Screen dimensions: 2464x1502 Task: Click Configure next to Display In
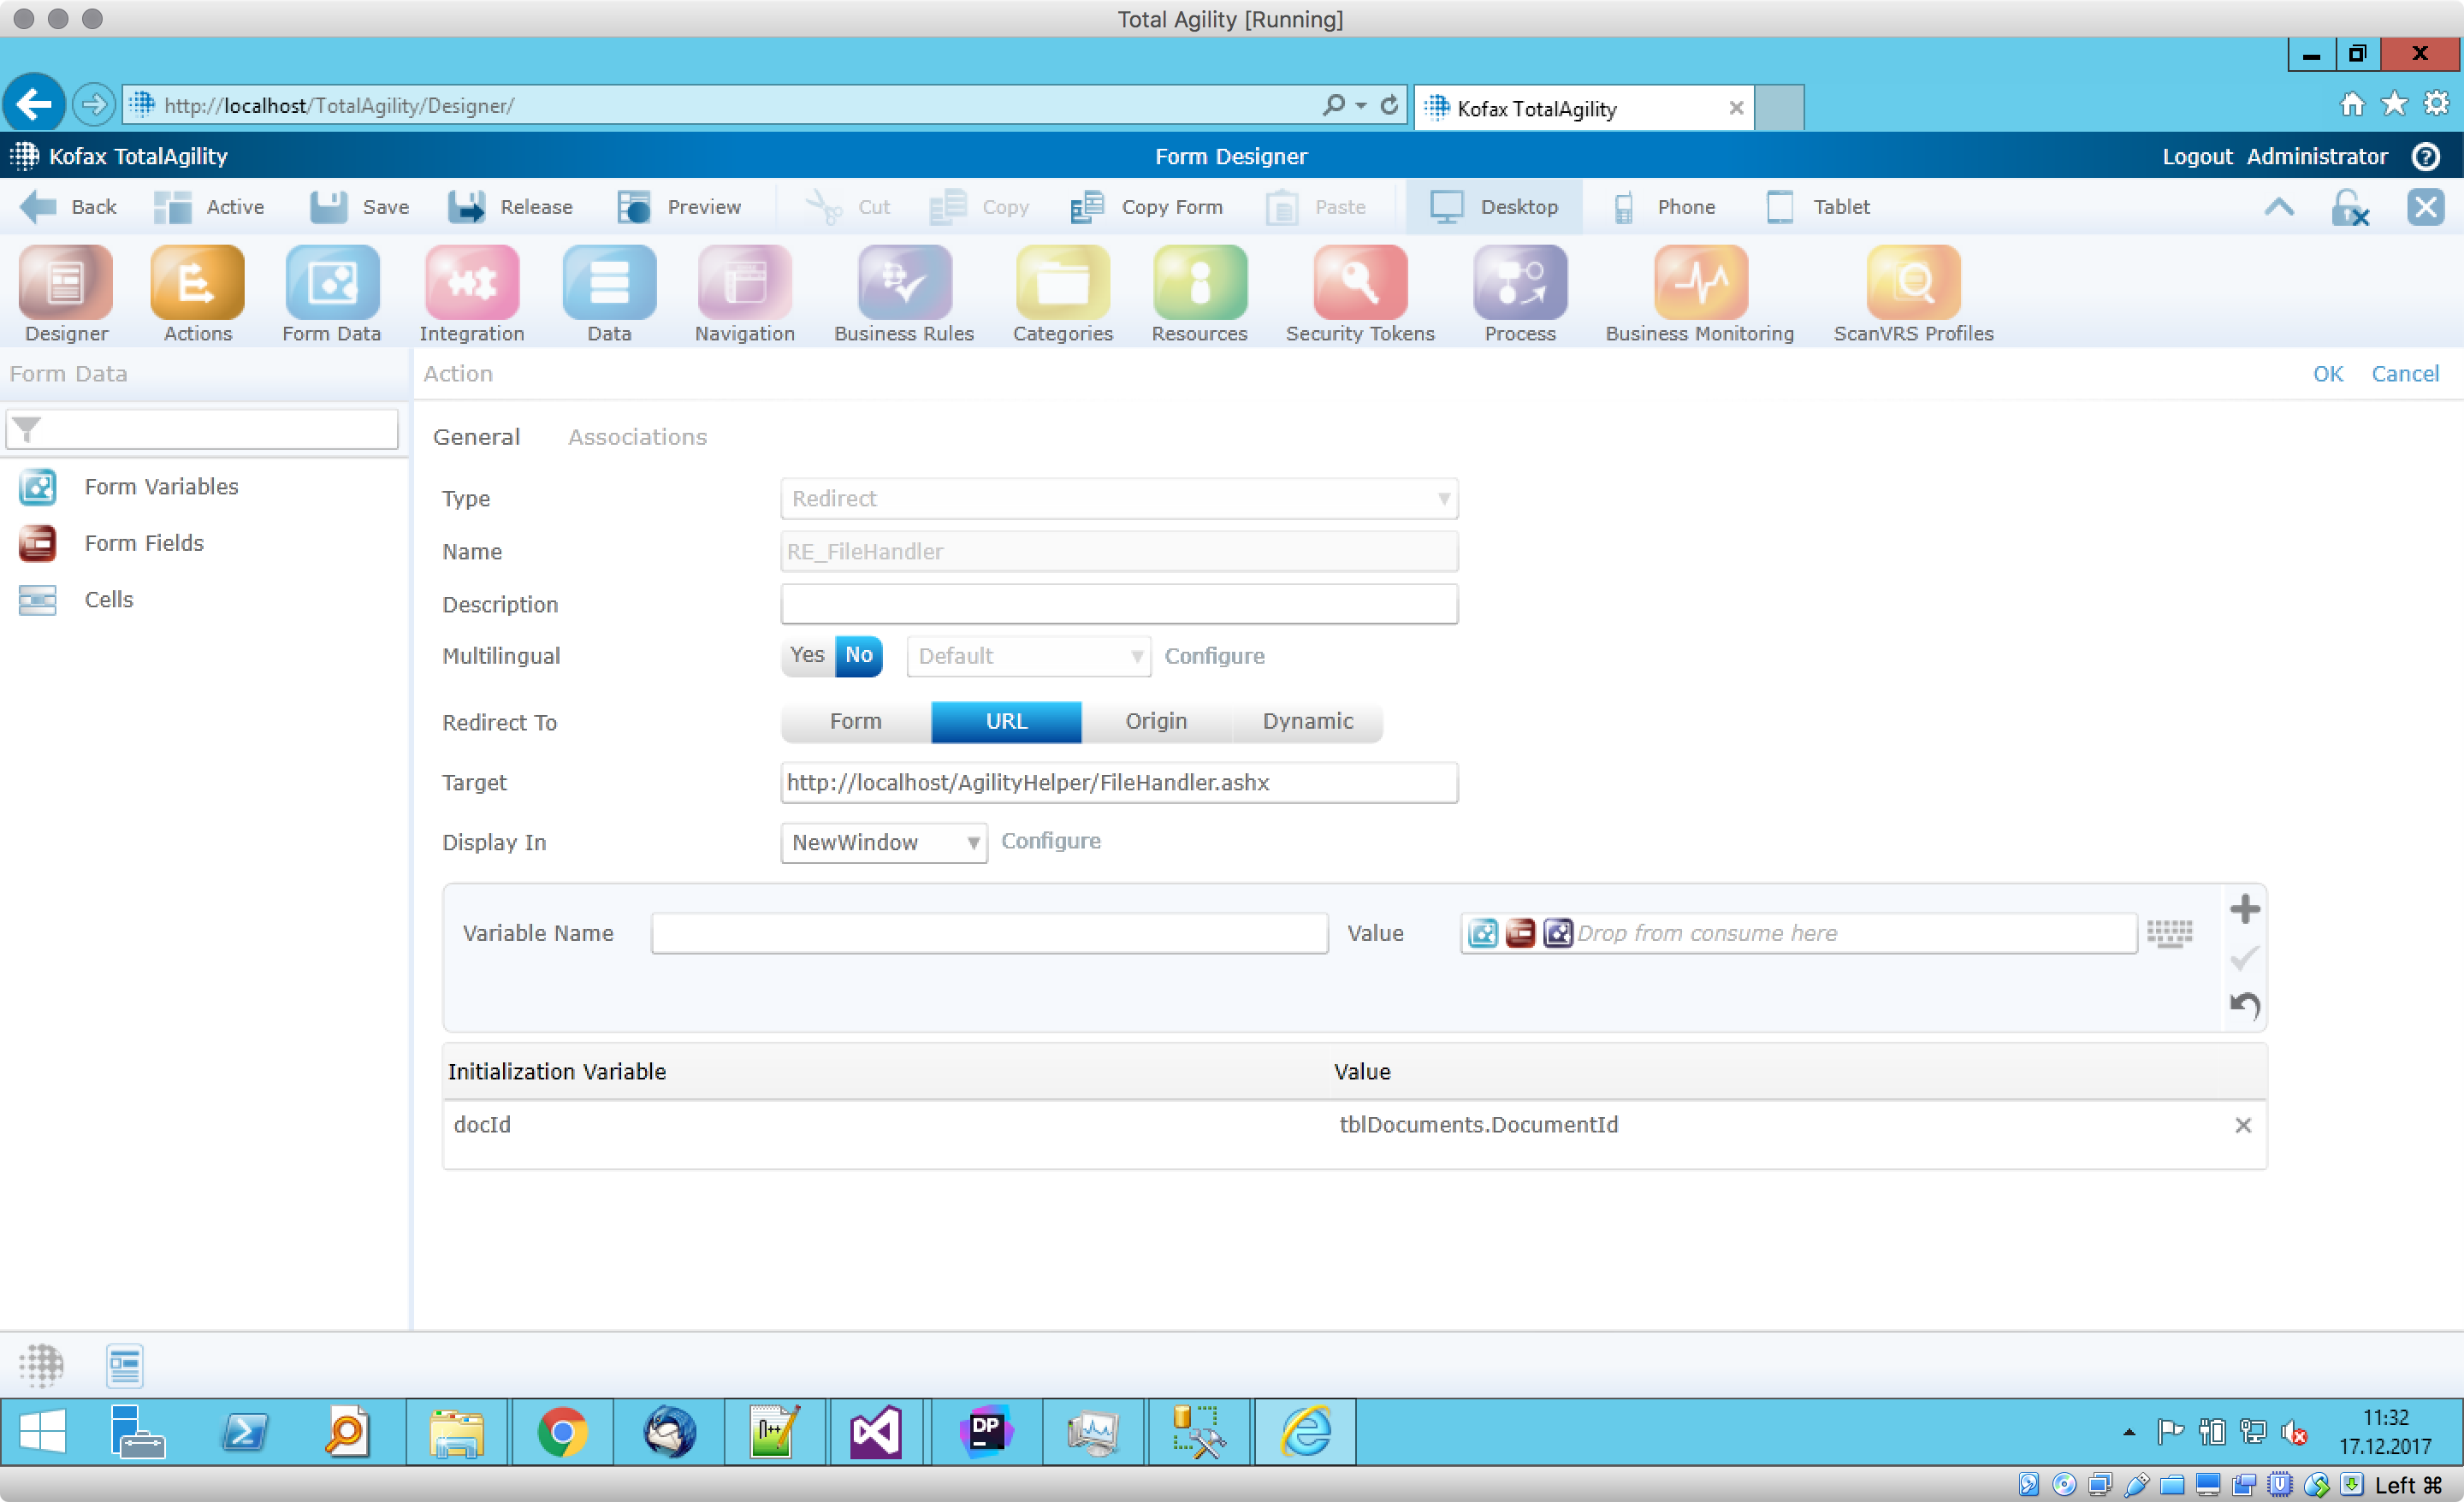[1050, 841]
